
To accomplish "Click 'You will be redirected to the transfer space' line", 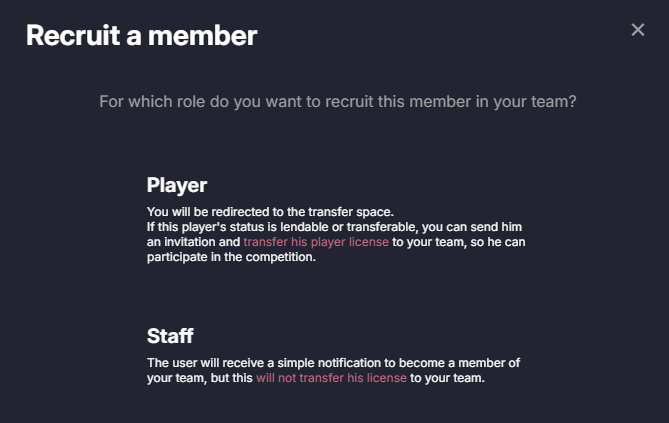I will (x=270, y=212).
